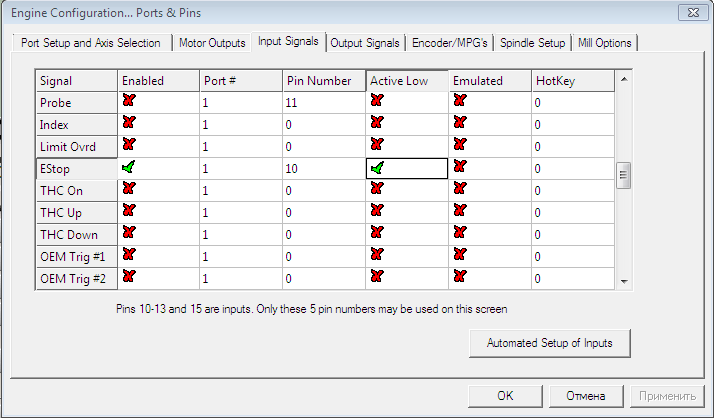Open the Spindle Setup tab
This screenshot has width=714, height=418.
[x=533, y=43]
